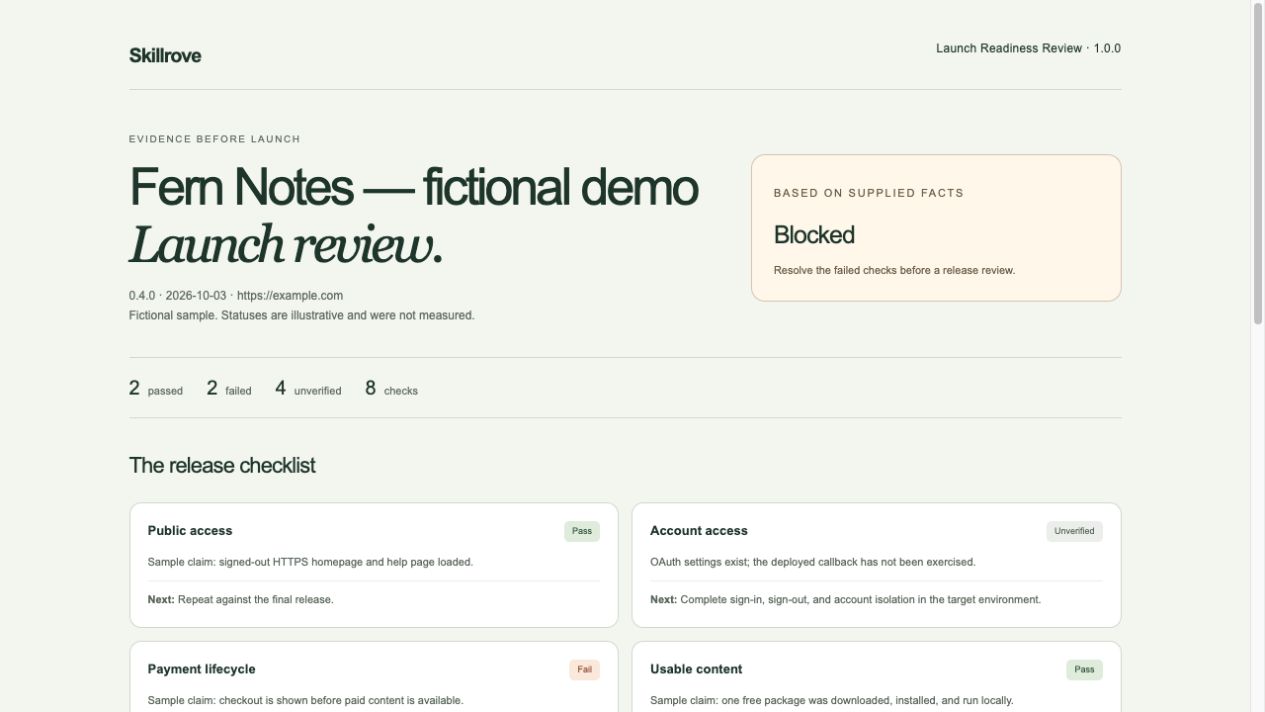Click the vertical page scrollbar thumb

pyautogui.click(x=1258, y=164)
